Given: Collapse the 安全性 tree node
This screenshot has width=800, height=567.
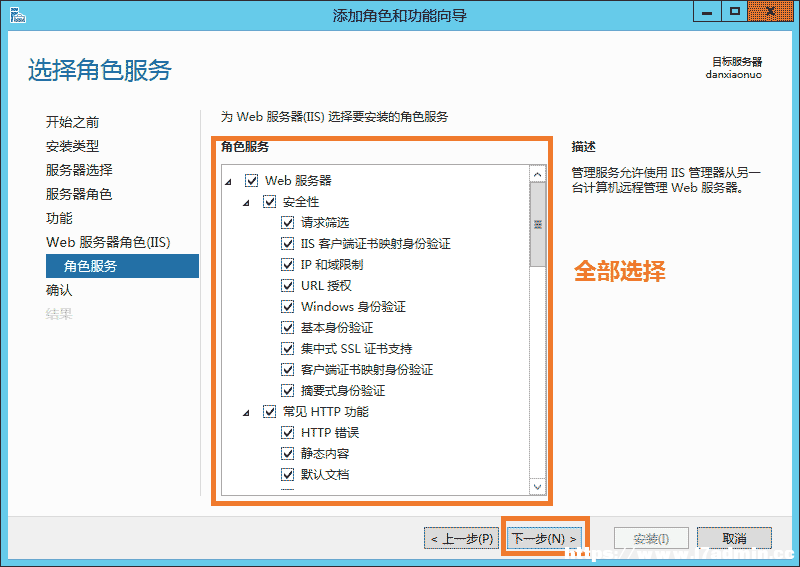Looking at the screenshot, I should (246, 203).
